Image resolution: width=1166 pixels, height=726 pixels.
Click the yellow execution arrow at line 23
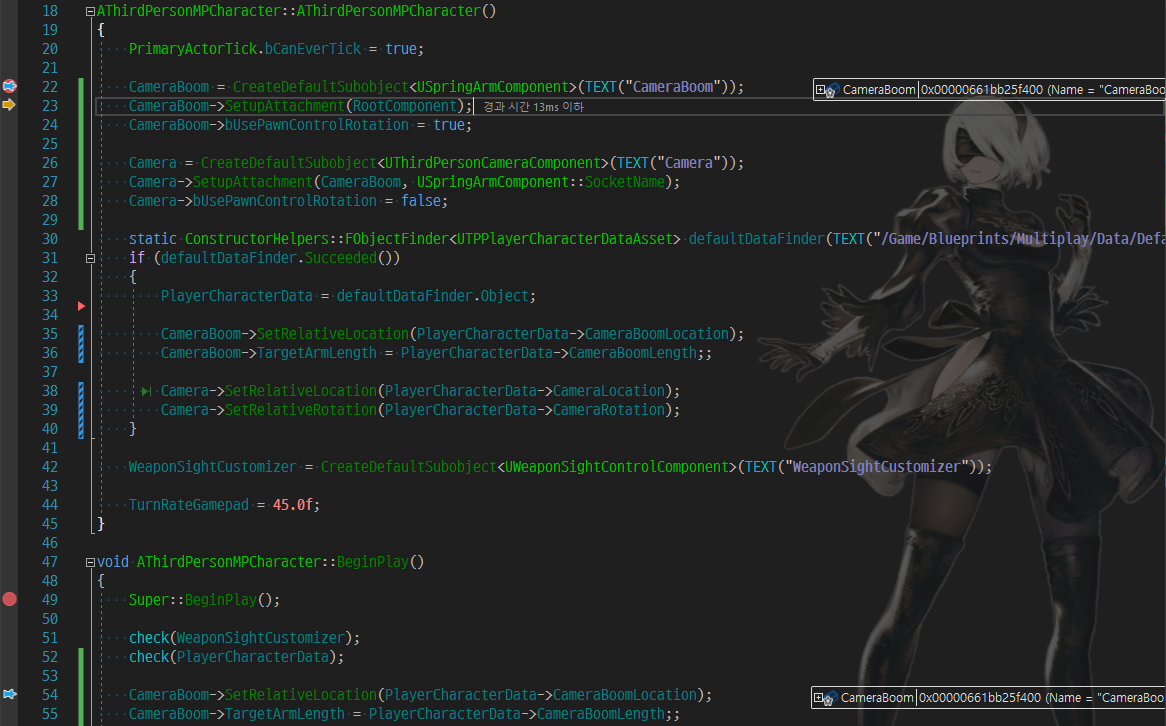pos(8,104)
